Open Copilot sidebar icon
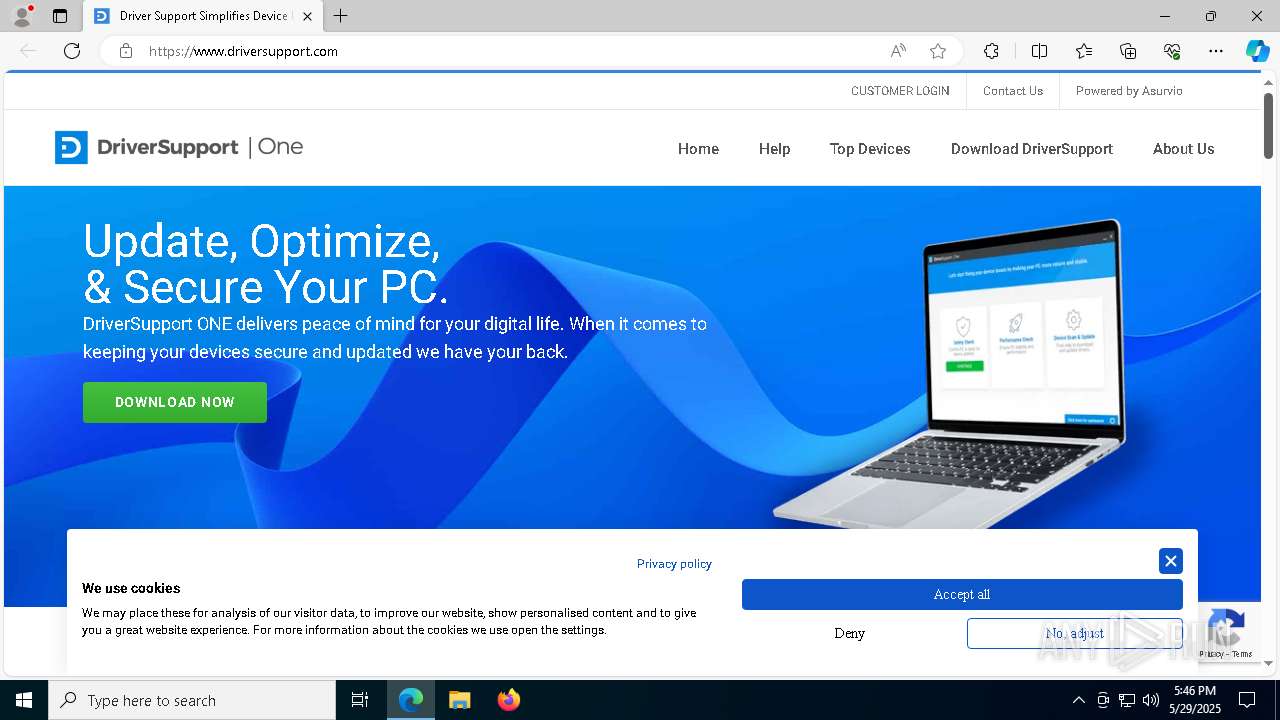The height and width of the screenshot is (720, 1280). click(x=1257, y=51)
